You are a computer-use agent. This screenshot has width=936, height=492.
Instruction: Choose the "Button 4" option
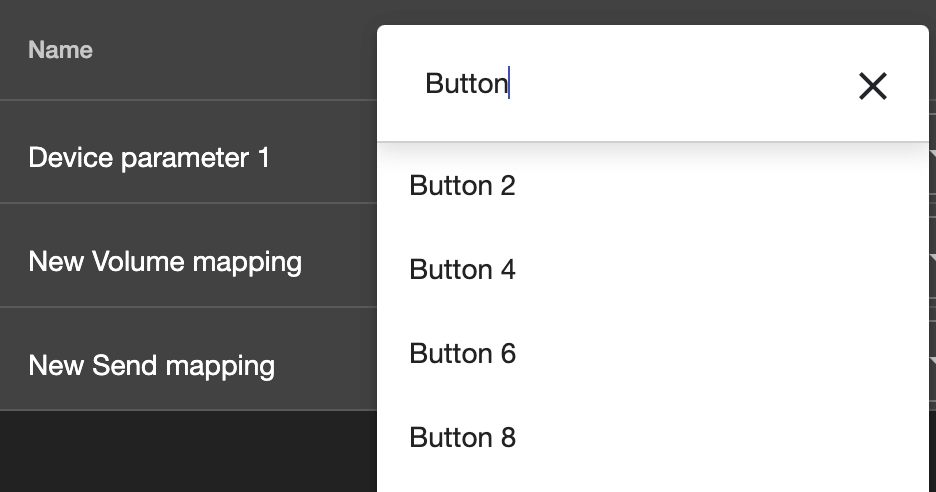click(462, 270)
